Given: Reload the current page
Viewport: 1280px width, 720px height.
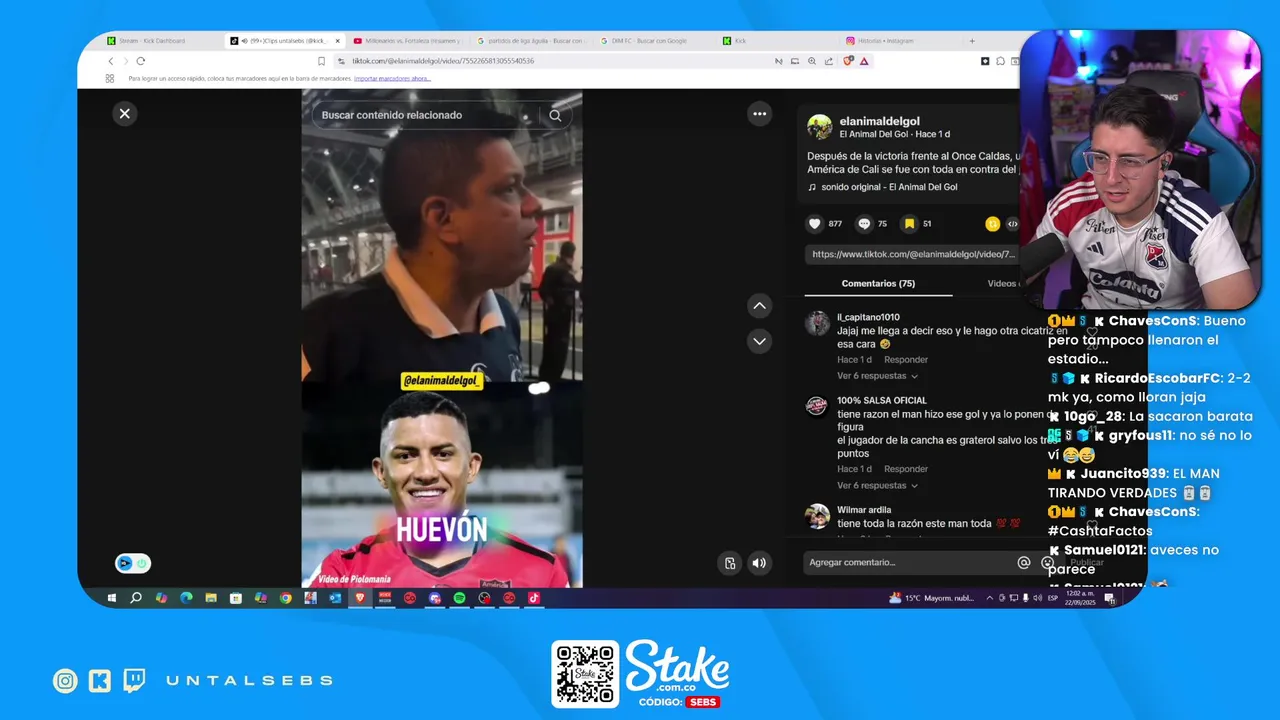Looking at the screenshot, I should [140, 61].
